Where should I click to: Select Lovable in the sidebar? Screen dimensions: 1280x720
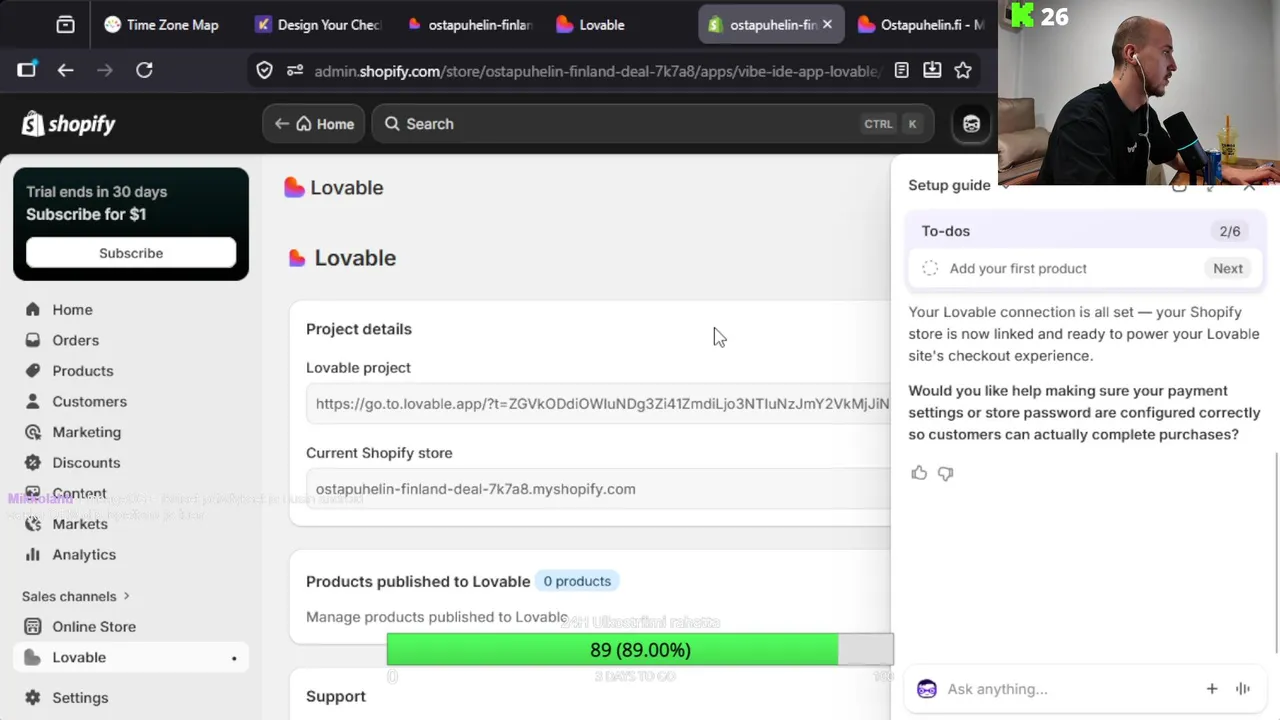tap(131, 658)
